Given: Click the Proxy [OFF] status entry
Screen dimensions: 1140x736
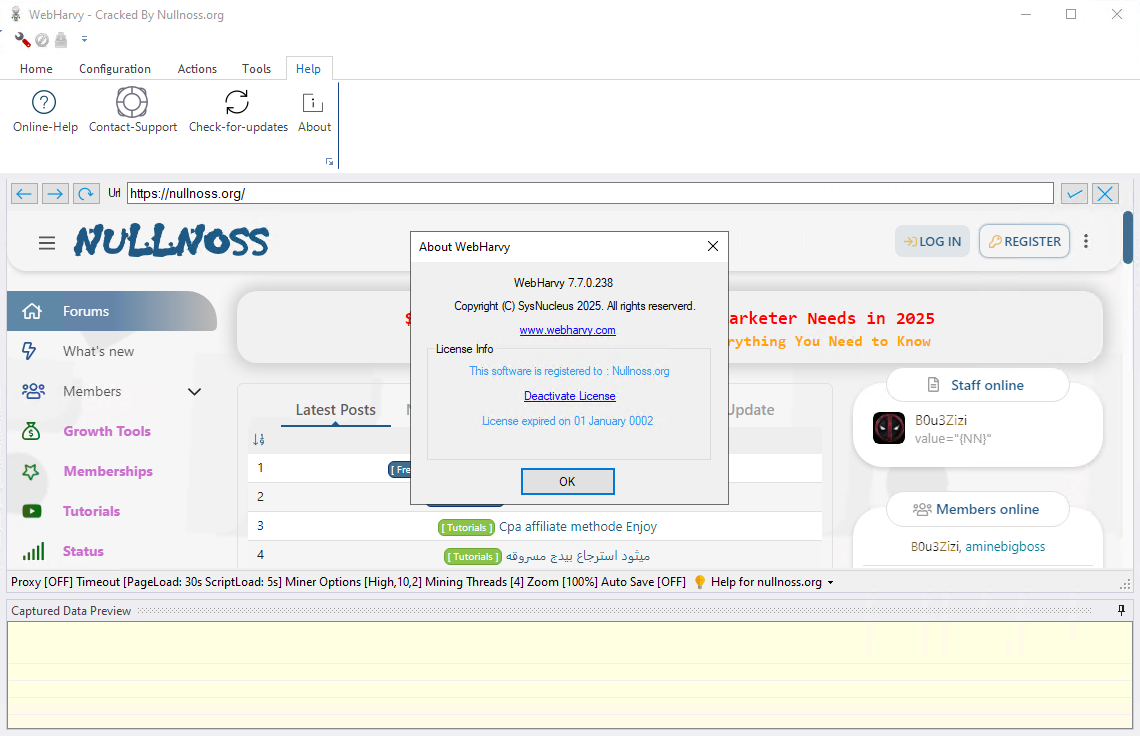Looking at the screenshot, I should coord(42,582).
